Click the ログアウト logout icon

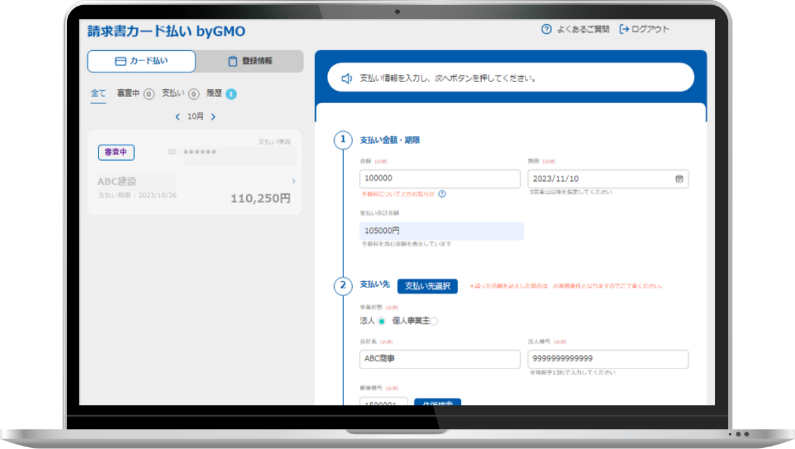[x=625, y=30]
